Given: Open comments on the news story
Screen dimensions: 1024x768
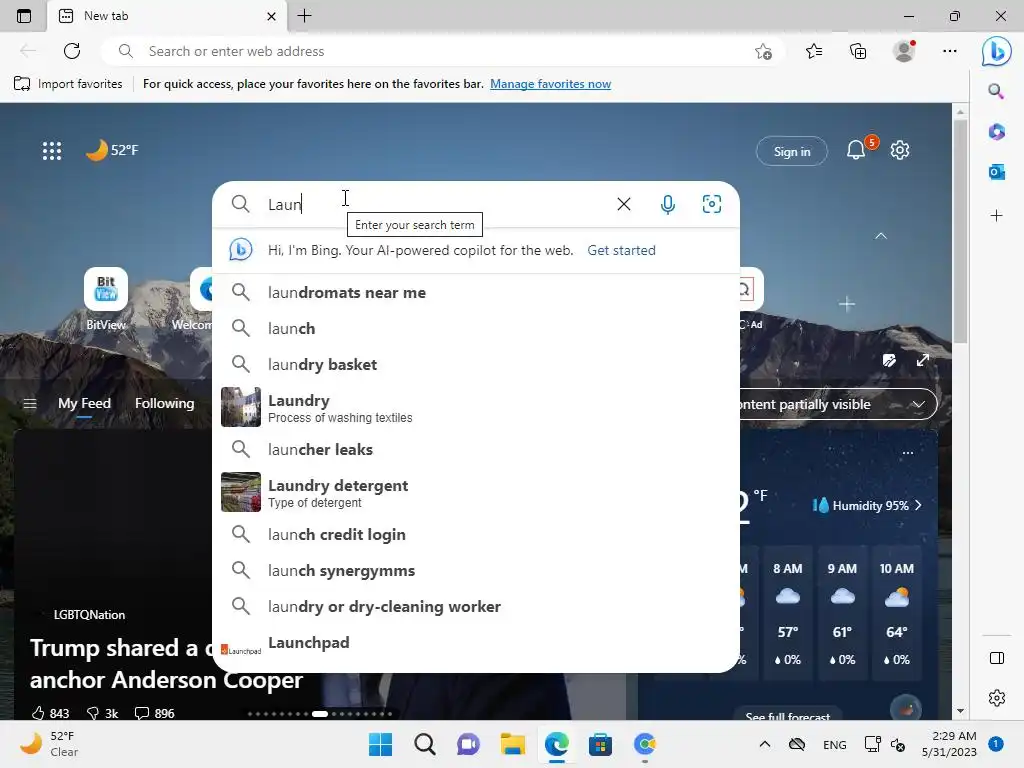Looking at the screenshot, I should click(x=155, y=713).
